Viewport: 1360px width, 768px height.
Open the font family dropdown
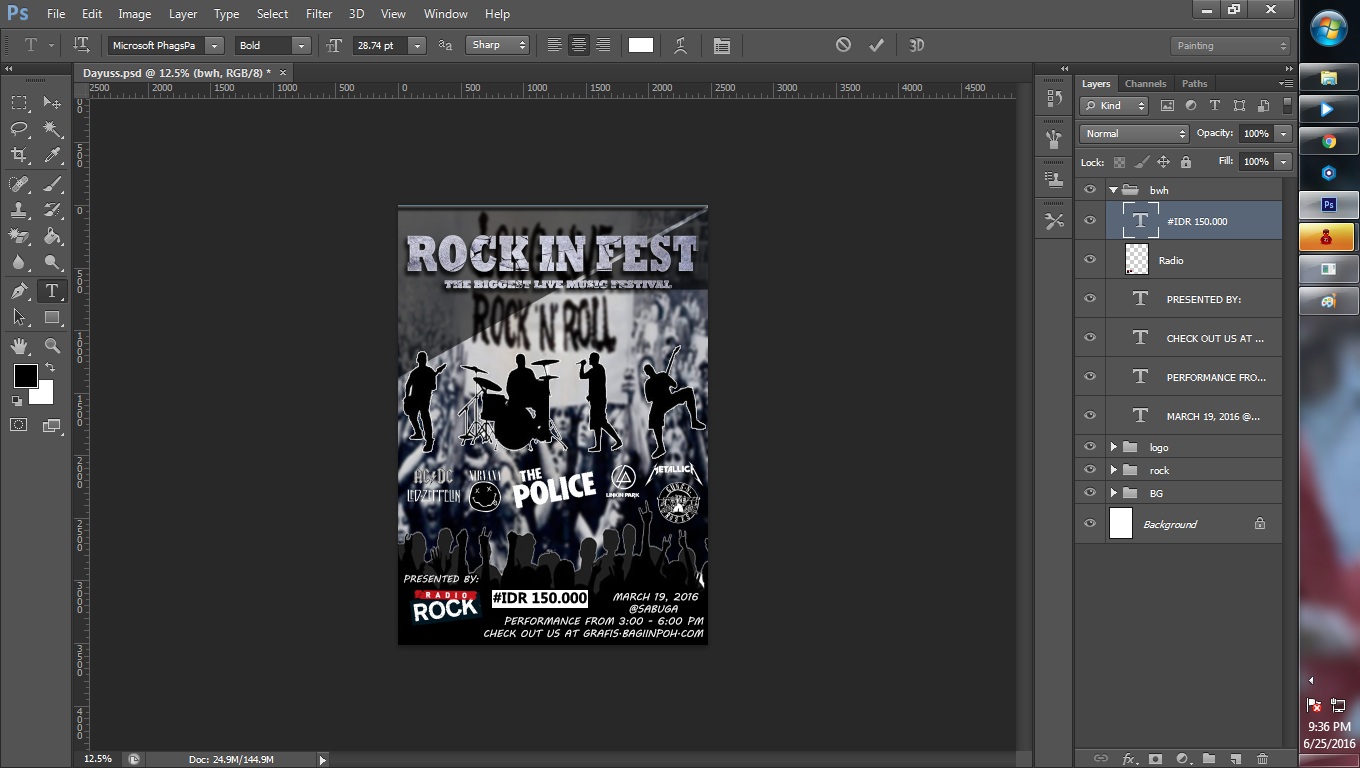(213, 45)
